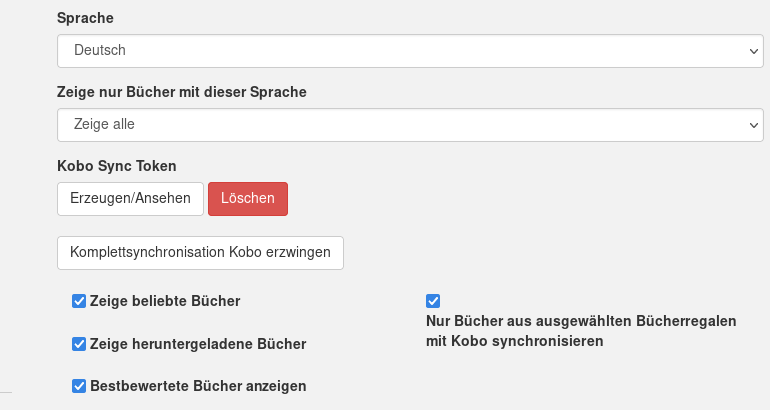Click the 'Nur Bücher aus ausgewählten Bücherregalen' label text
The image size is (770, 410).
pos(581,321)
